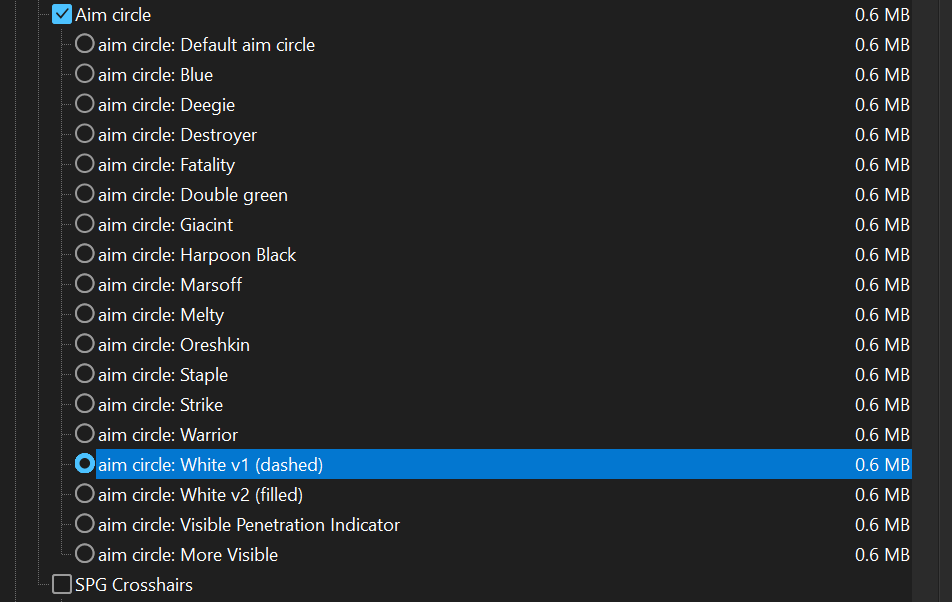
Task: Pick the Staple aim circle
Action: tap(84, 374)
